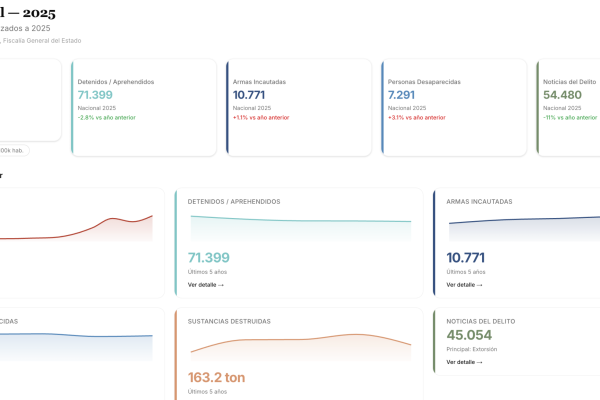Click the 45.054 Noticias del Delito value

coord(469,335)
